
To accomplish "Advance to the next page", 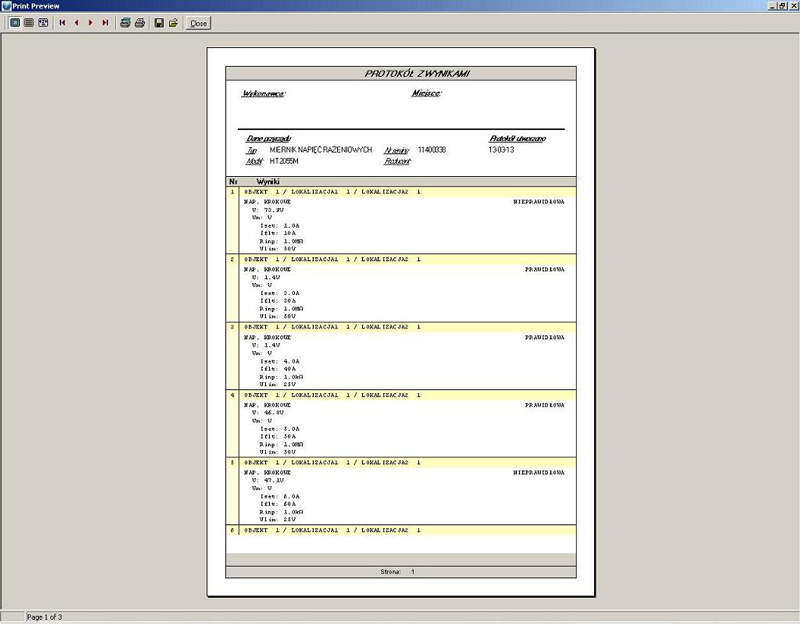I will click(91, 22).
